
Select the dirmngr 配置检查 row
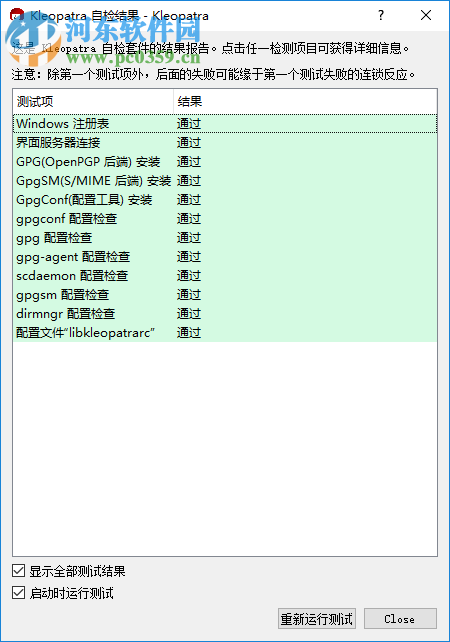(225, 314)
